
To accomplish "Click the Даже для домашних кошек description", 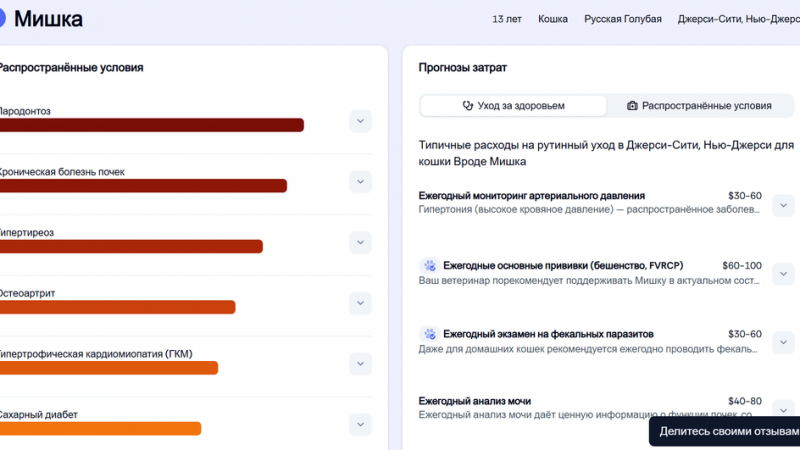I will coord(588,349).
